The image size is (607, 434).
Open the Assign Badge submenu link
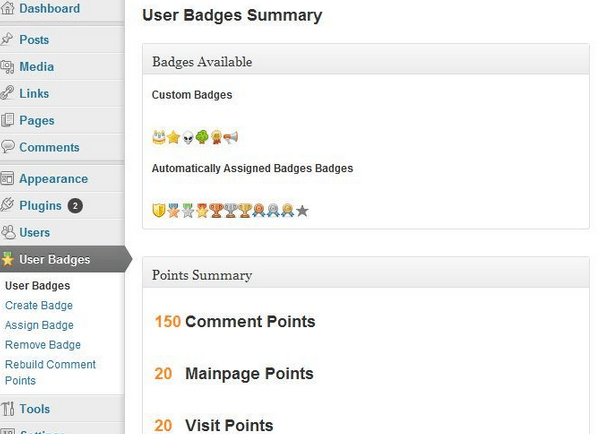(x=39, y=325)
